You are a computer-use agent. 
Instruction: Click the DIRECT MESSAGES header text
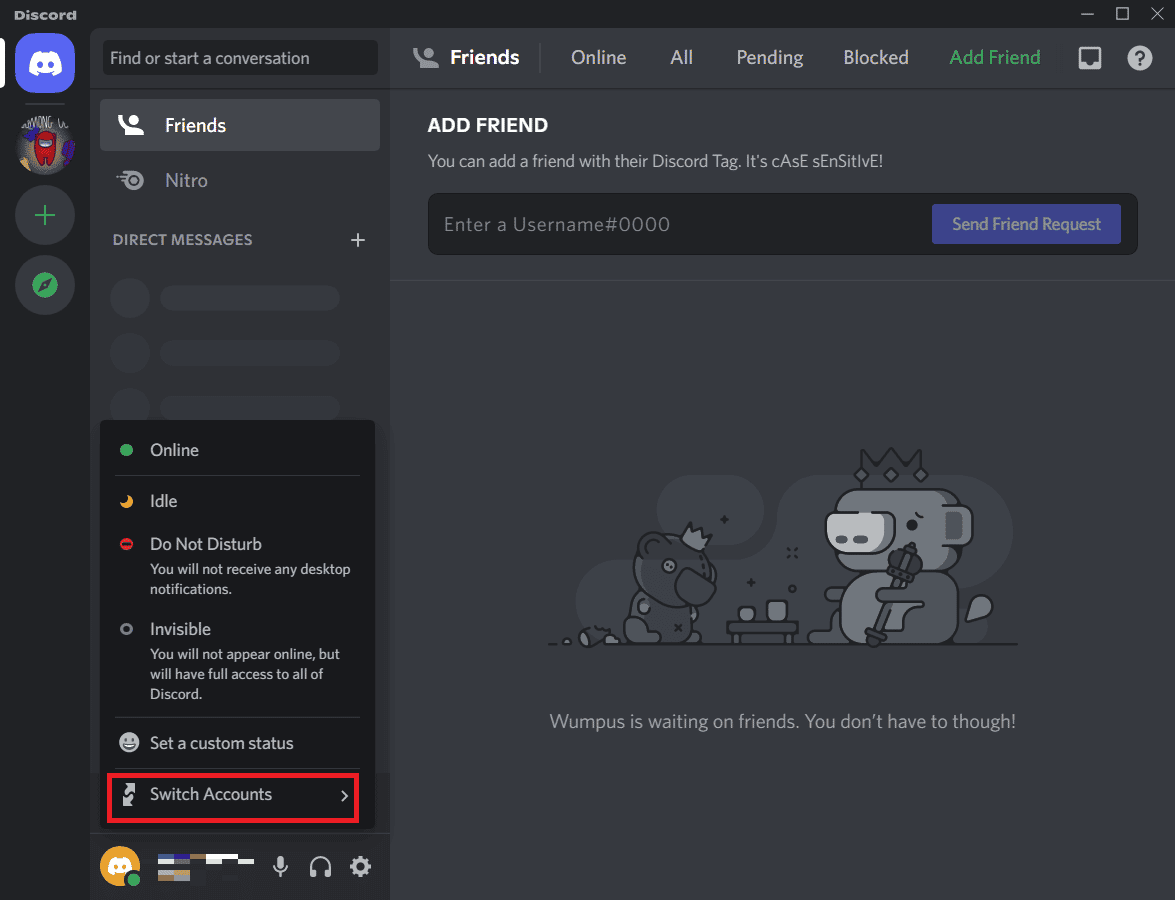(182, 240)
